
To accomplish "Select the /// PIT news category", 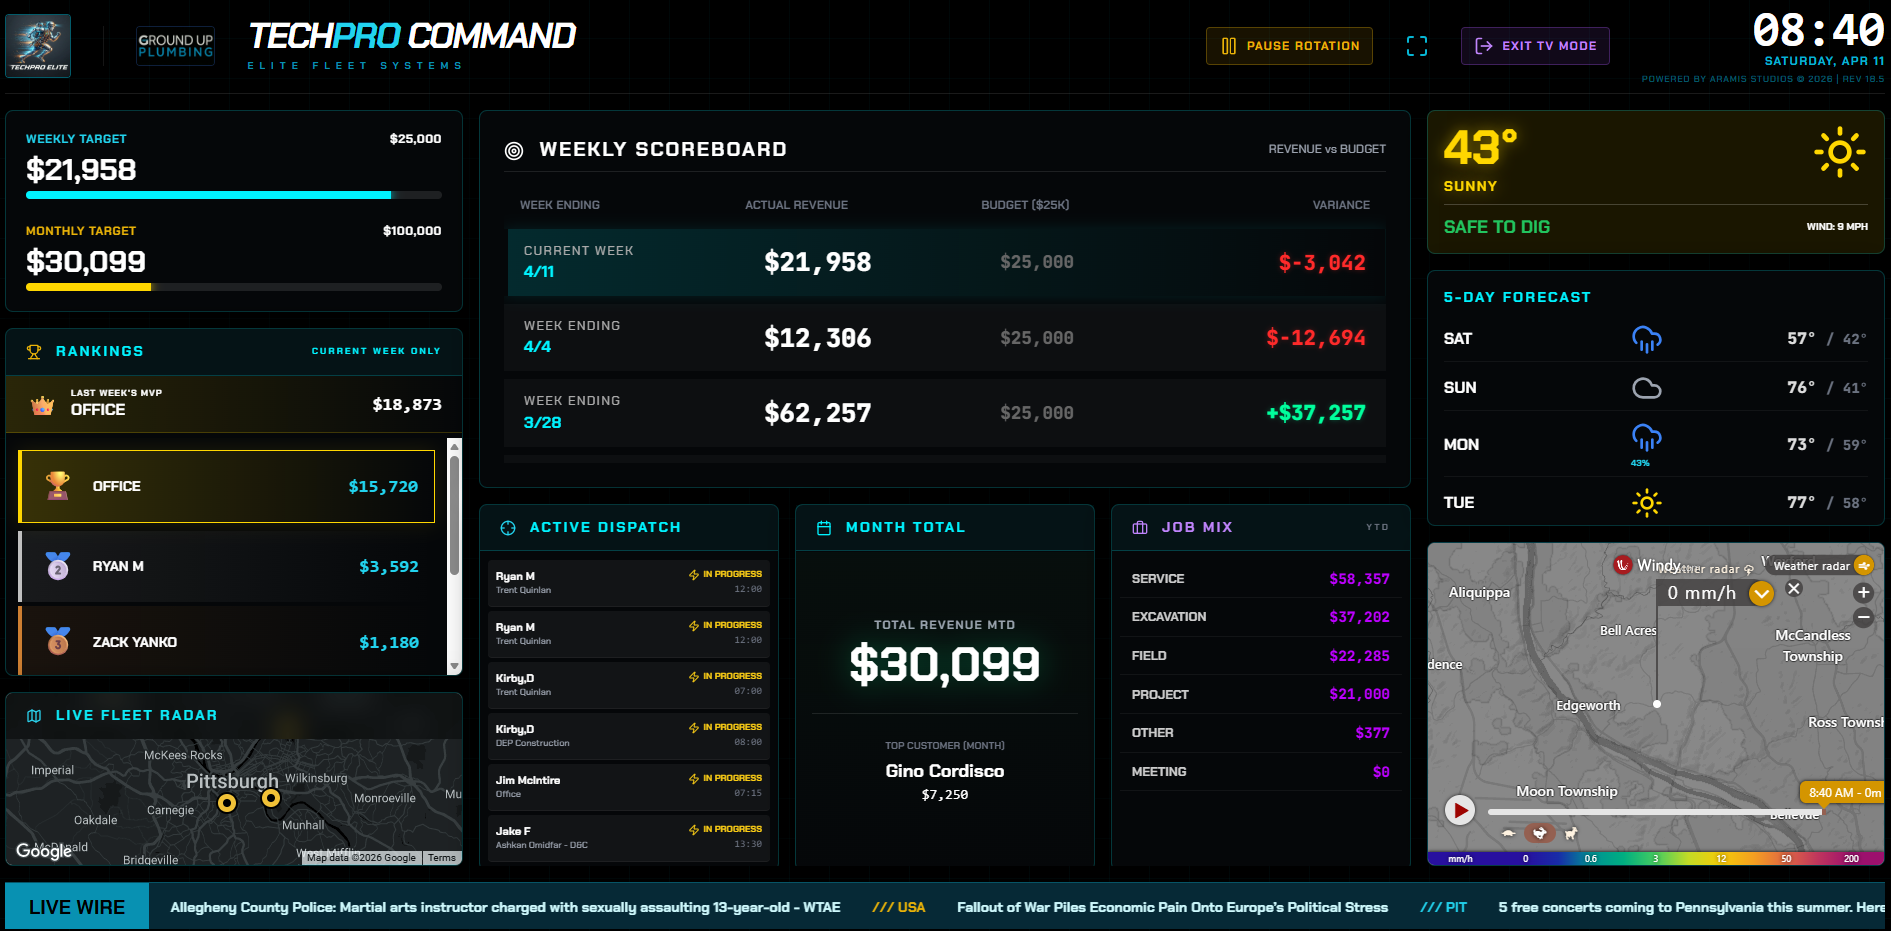I will pyautogui.click(x=1443, y=906).
